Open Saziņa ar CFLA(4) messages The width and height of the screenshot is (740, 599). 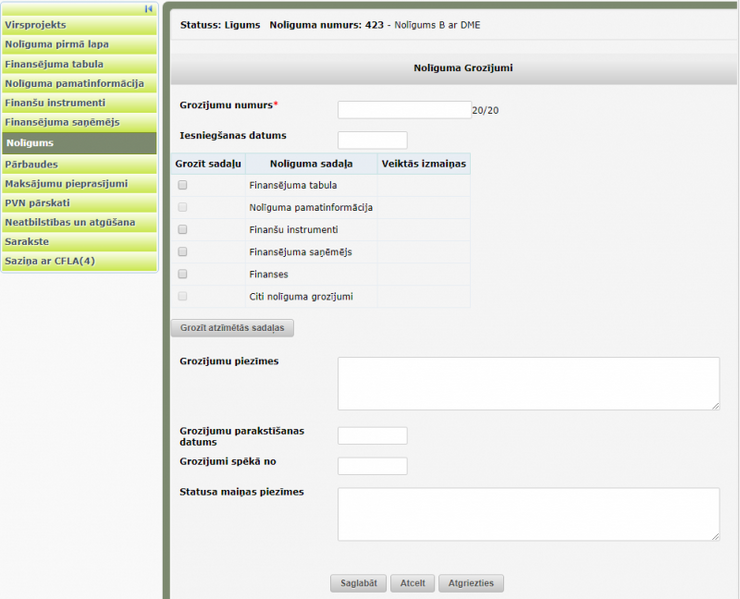[79, 261]
